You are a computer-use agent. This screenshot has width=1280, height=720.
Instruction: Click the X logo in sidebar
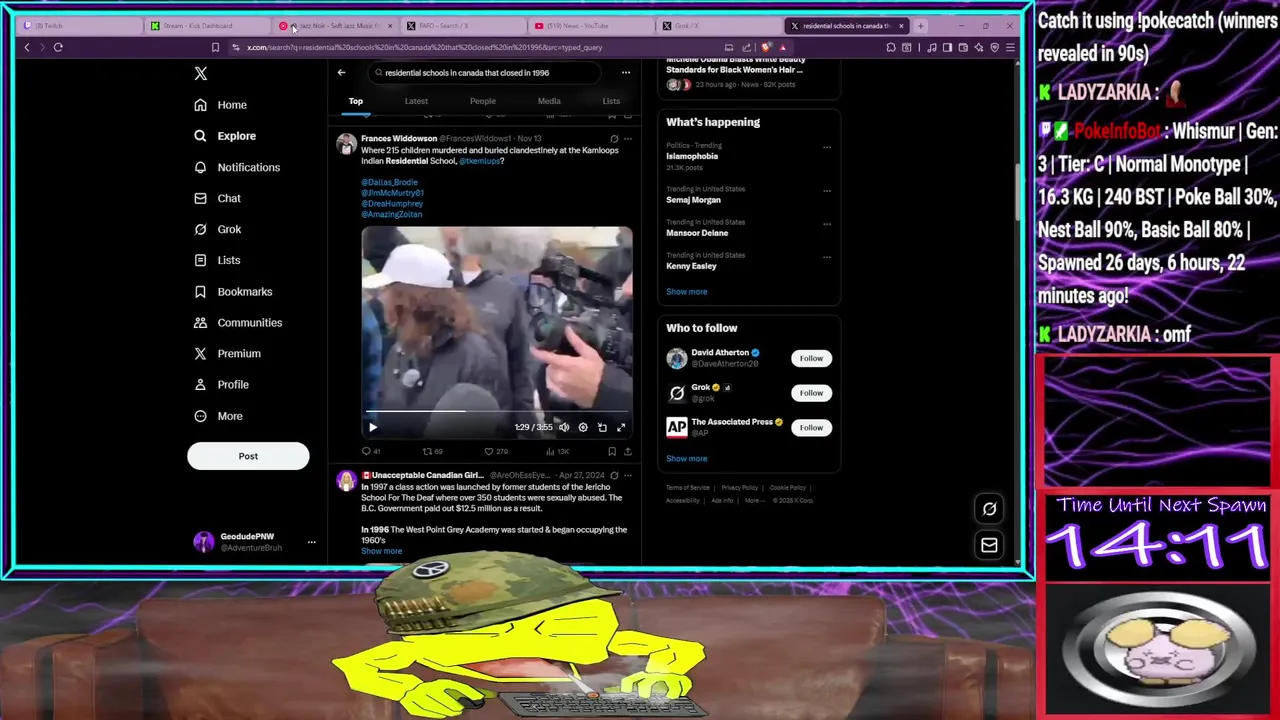pos(201,73)
